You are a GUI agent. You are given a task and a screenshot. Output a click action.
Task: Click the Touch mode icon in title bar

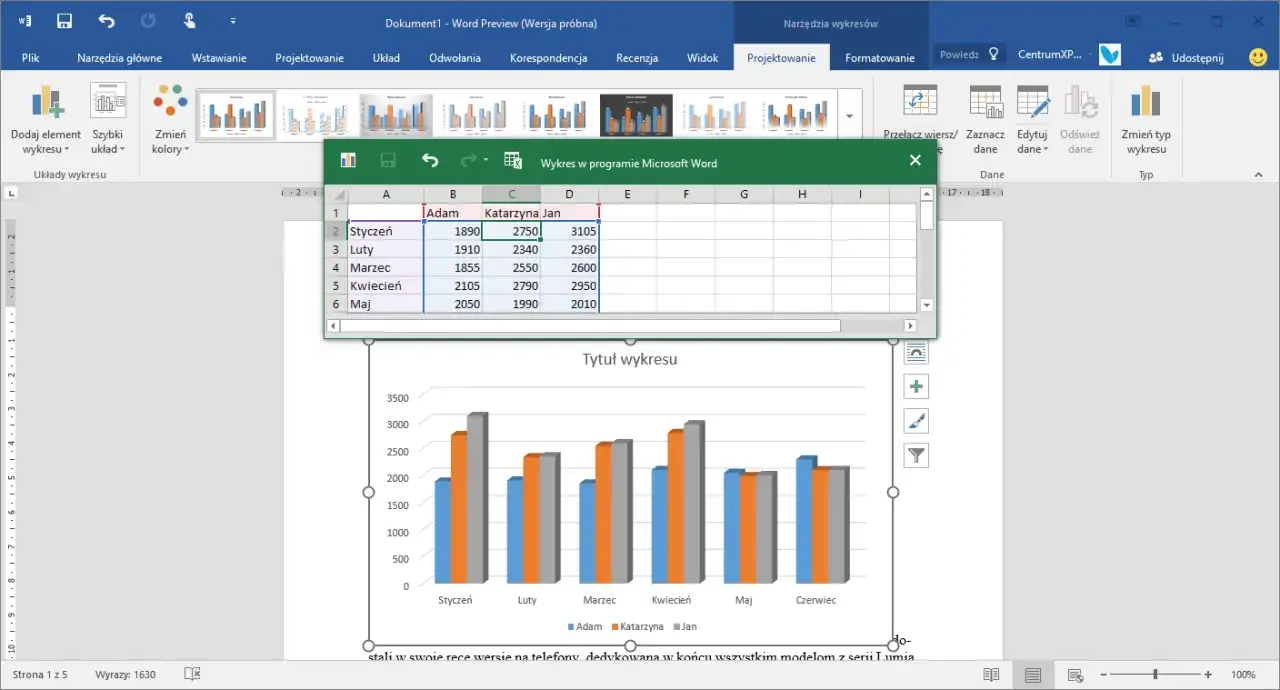pos(190,21)
